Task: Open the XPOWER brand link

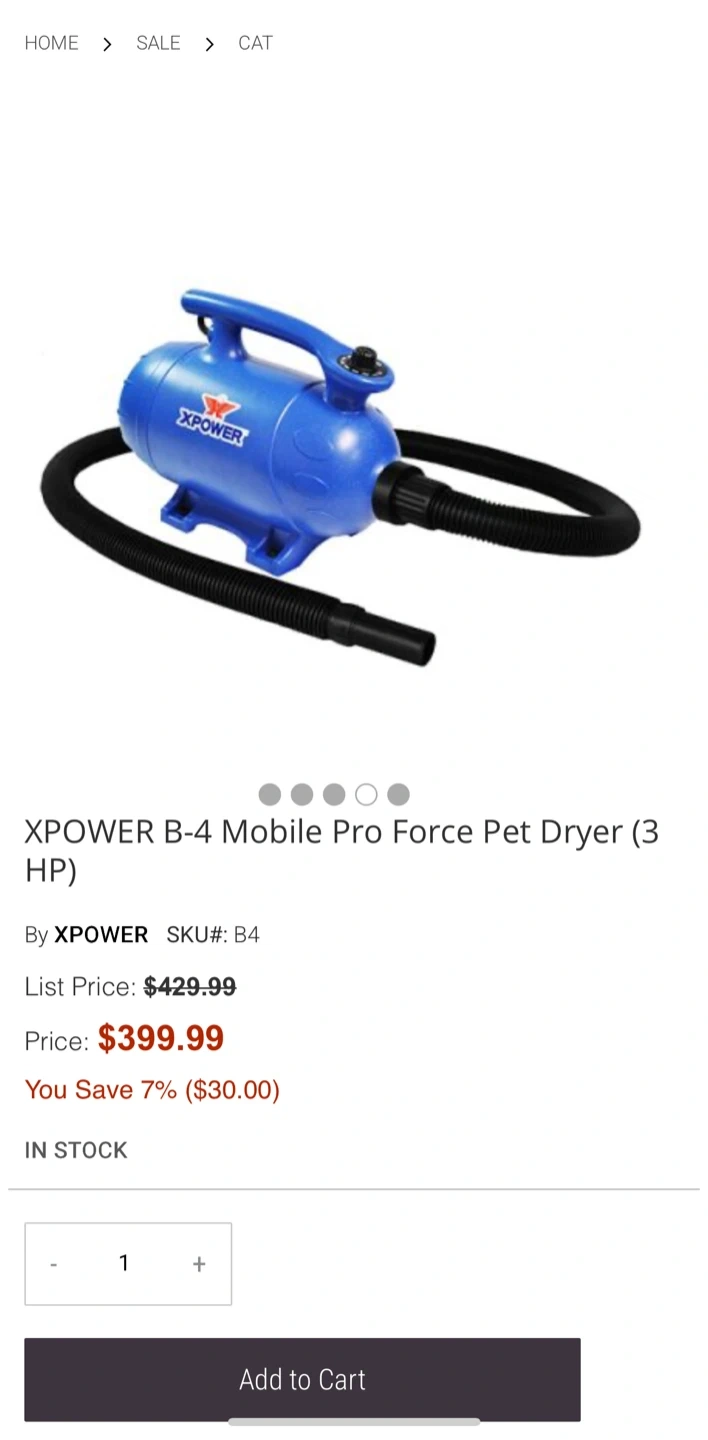Action: pos(101,935)
